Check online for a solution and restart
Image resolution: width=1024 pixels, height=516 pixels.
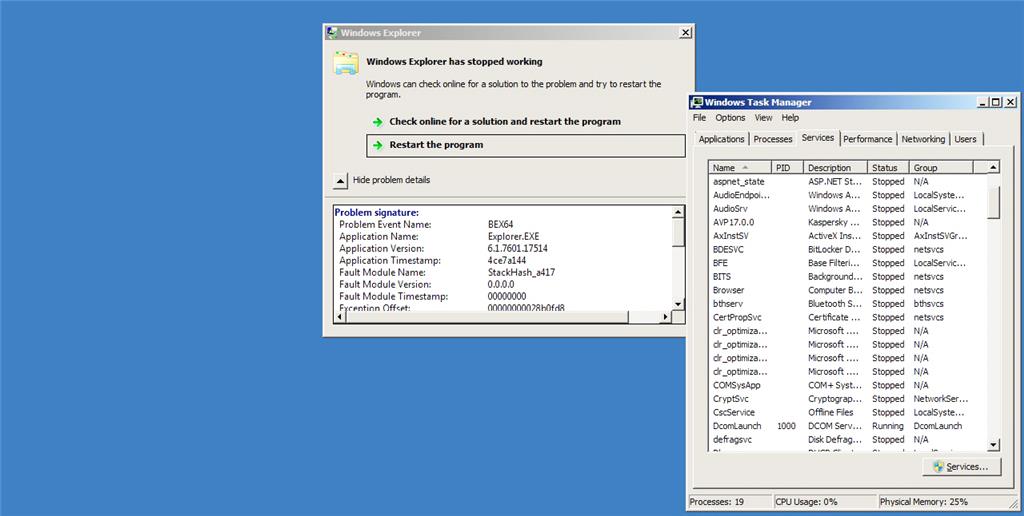505,121
